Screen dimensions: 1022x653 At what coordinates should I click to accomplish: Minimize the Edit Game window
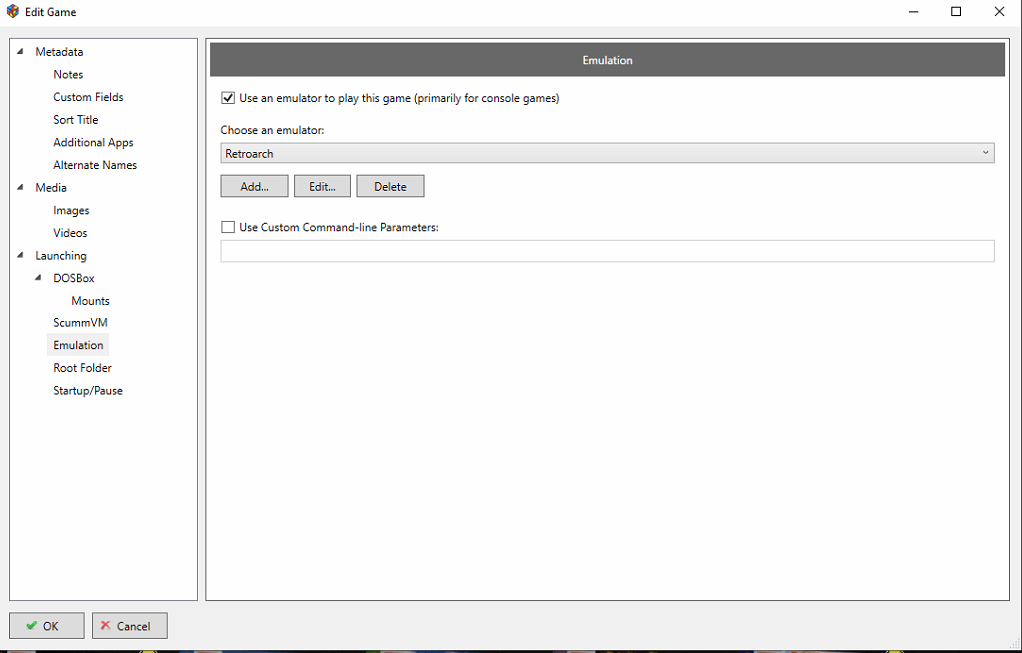click(x=914, y=12)
